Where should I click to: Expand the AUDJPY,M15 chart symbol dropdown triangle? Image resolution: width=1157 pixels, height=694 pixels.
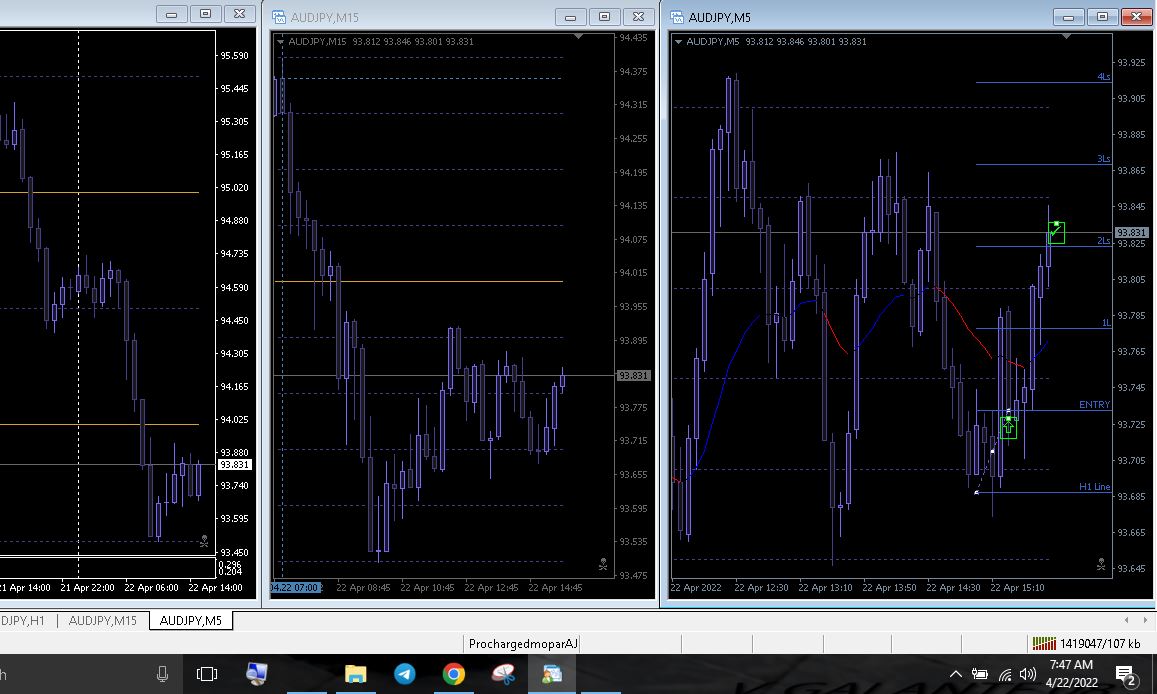point(280,42)
